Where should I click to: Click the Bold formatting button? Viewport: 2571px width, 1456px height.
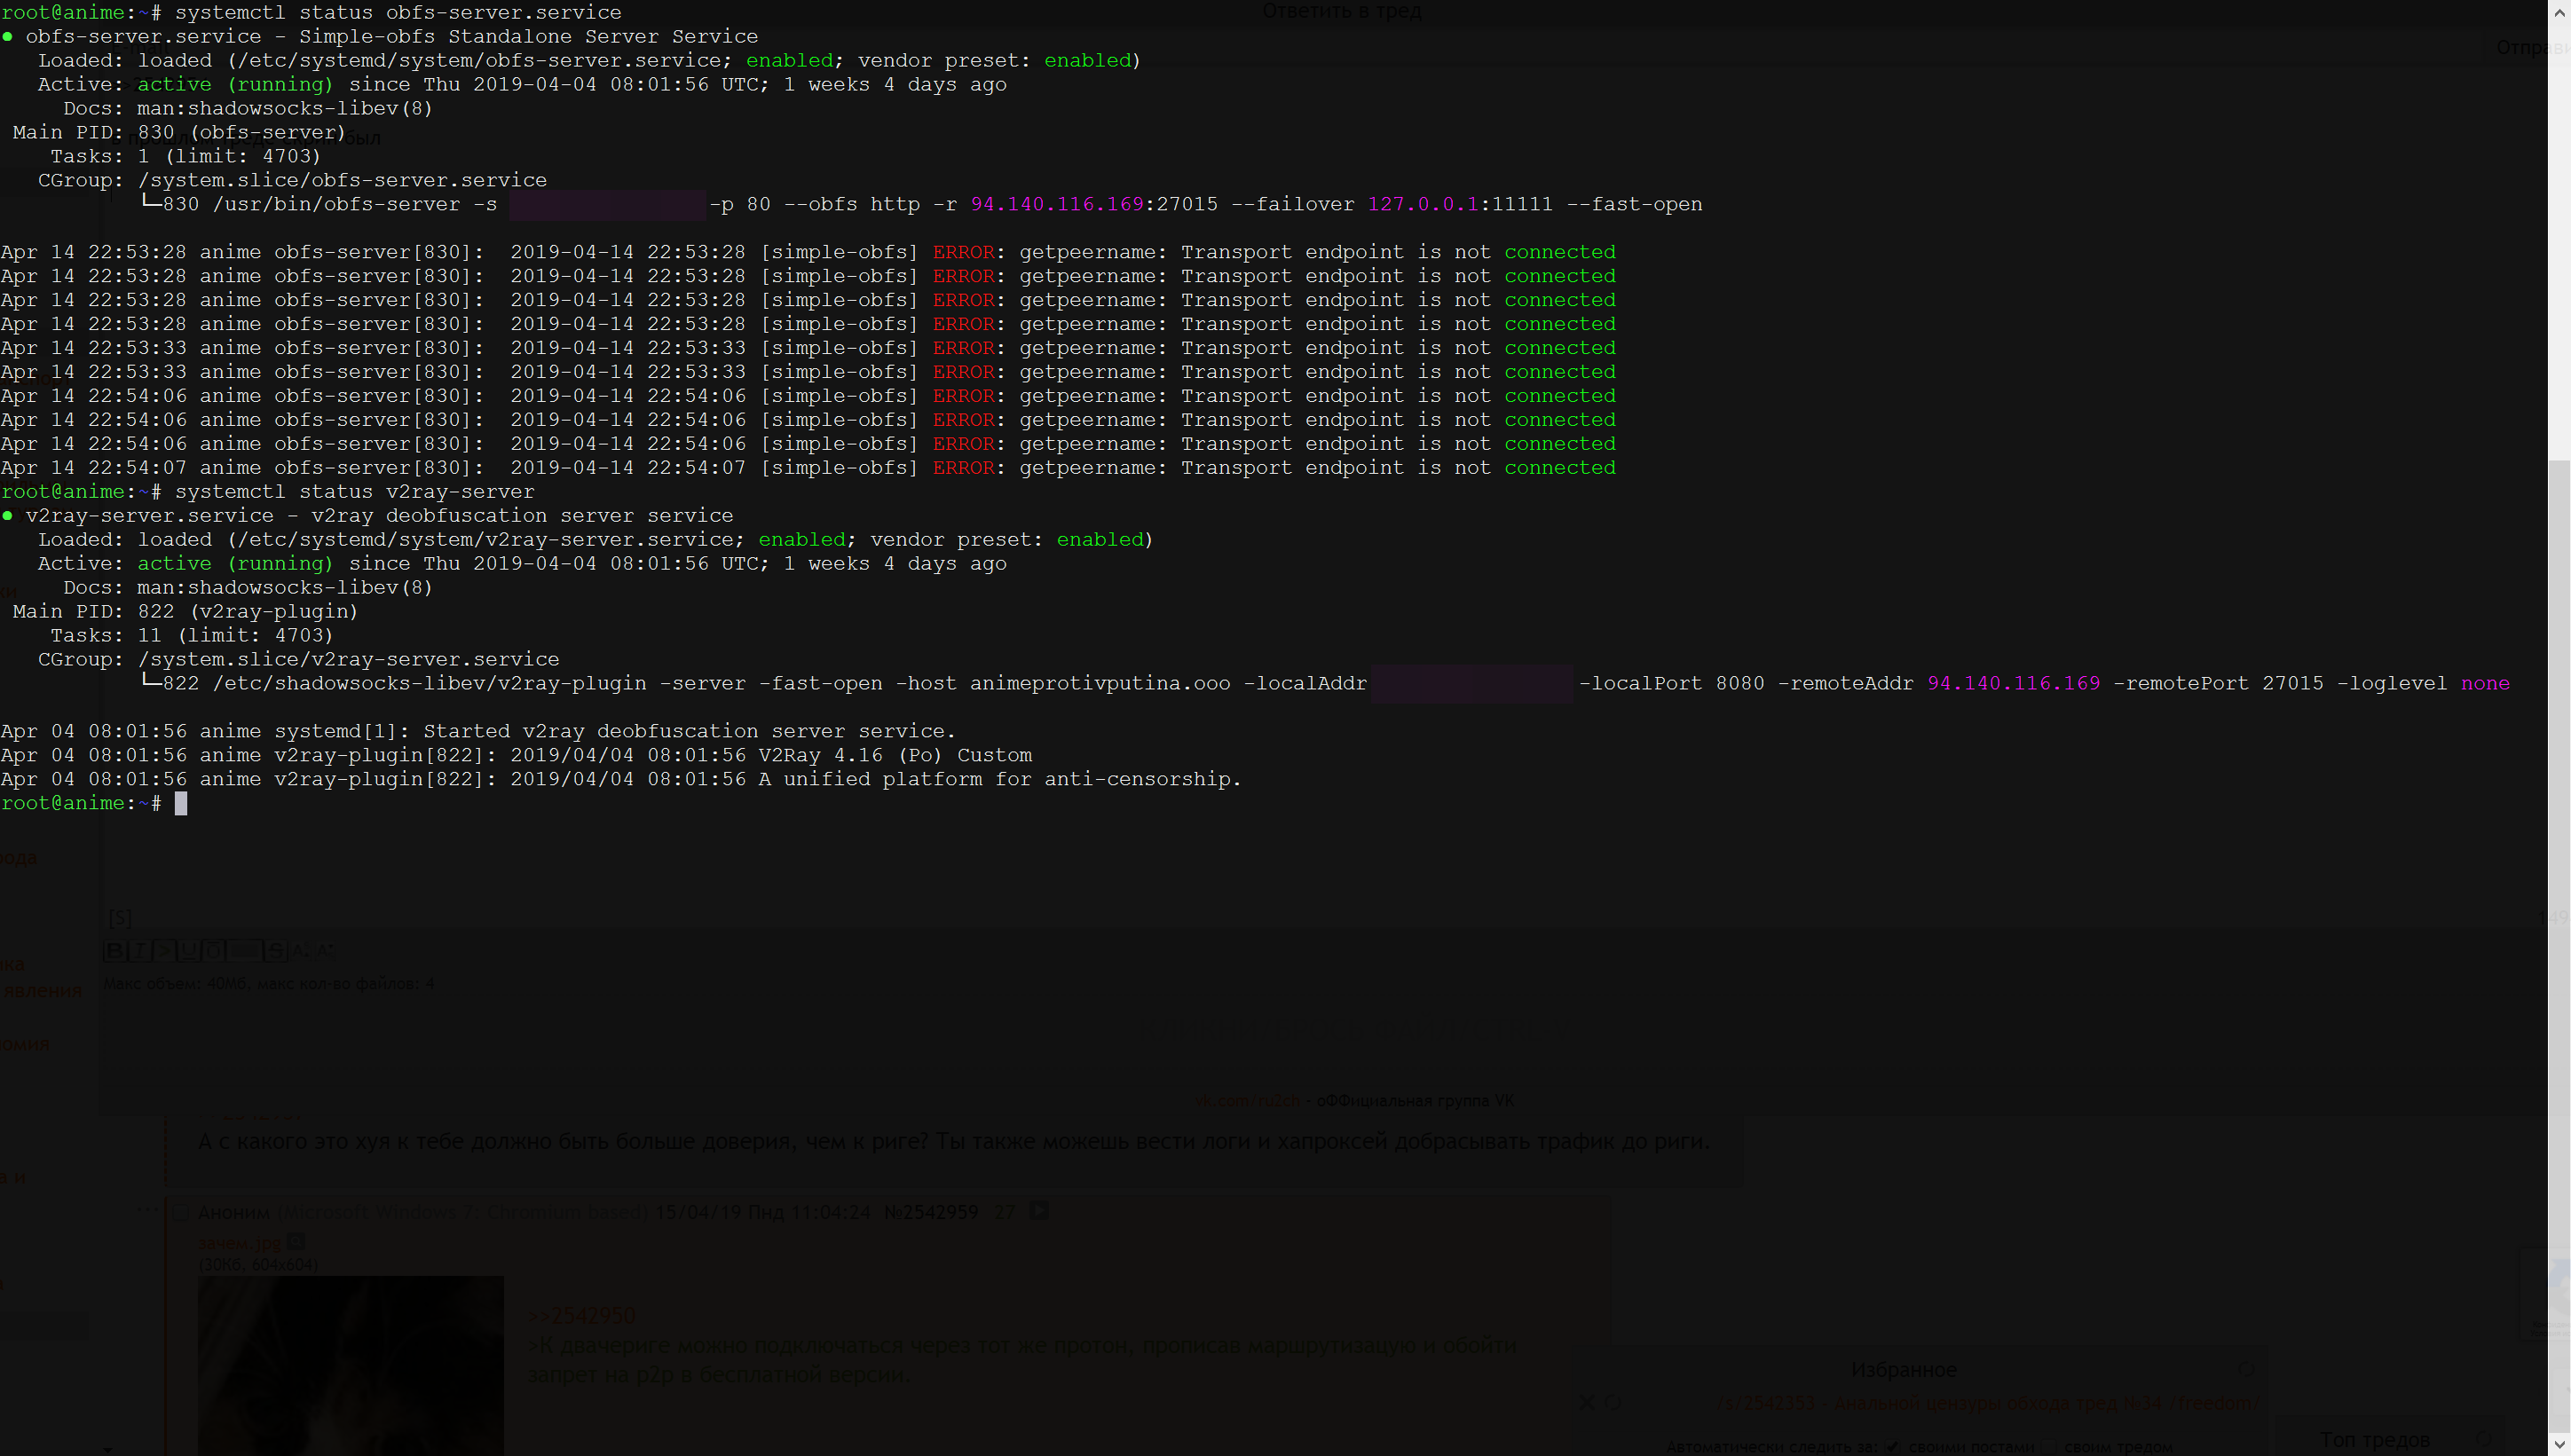pos(115,951)
